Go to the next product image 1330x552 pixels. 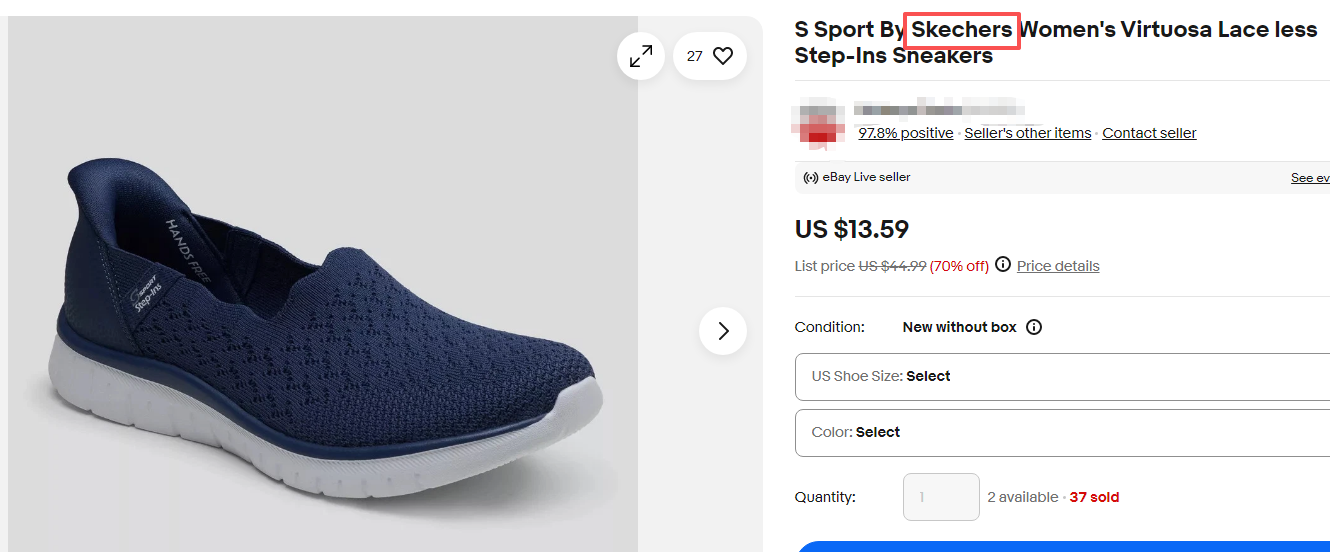[723, 331]
